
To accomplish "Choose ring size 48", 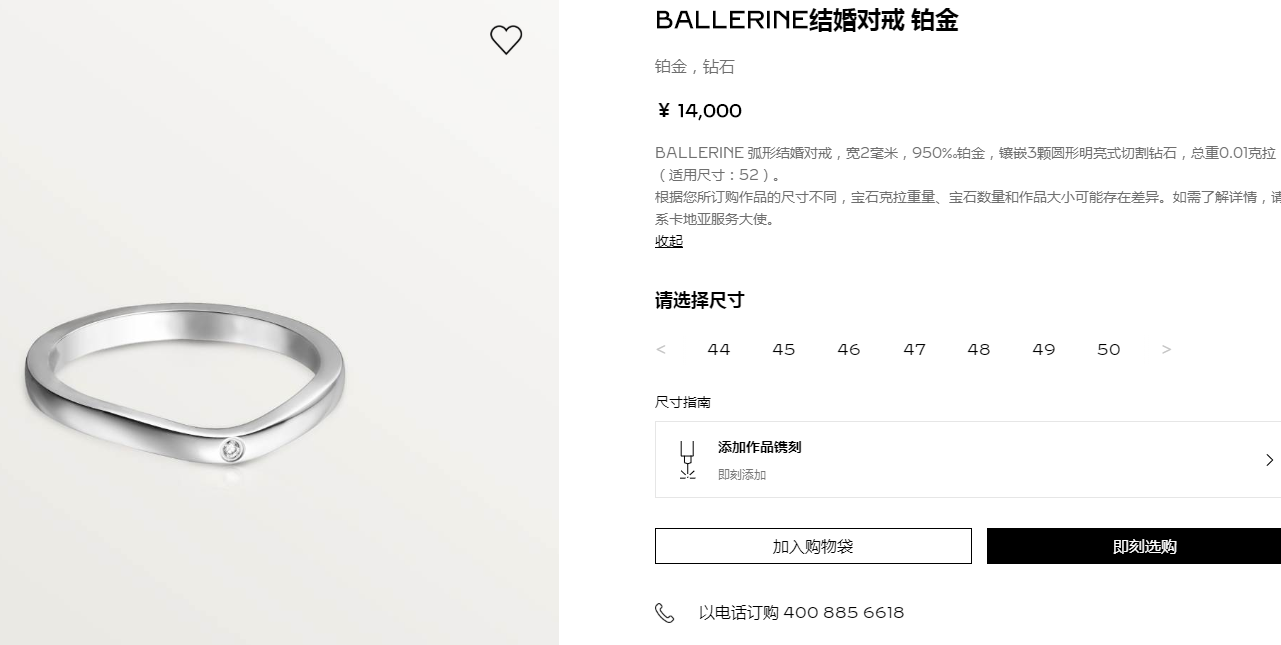I will click(x=979, y=349).
